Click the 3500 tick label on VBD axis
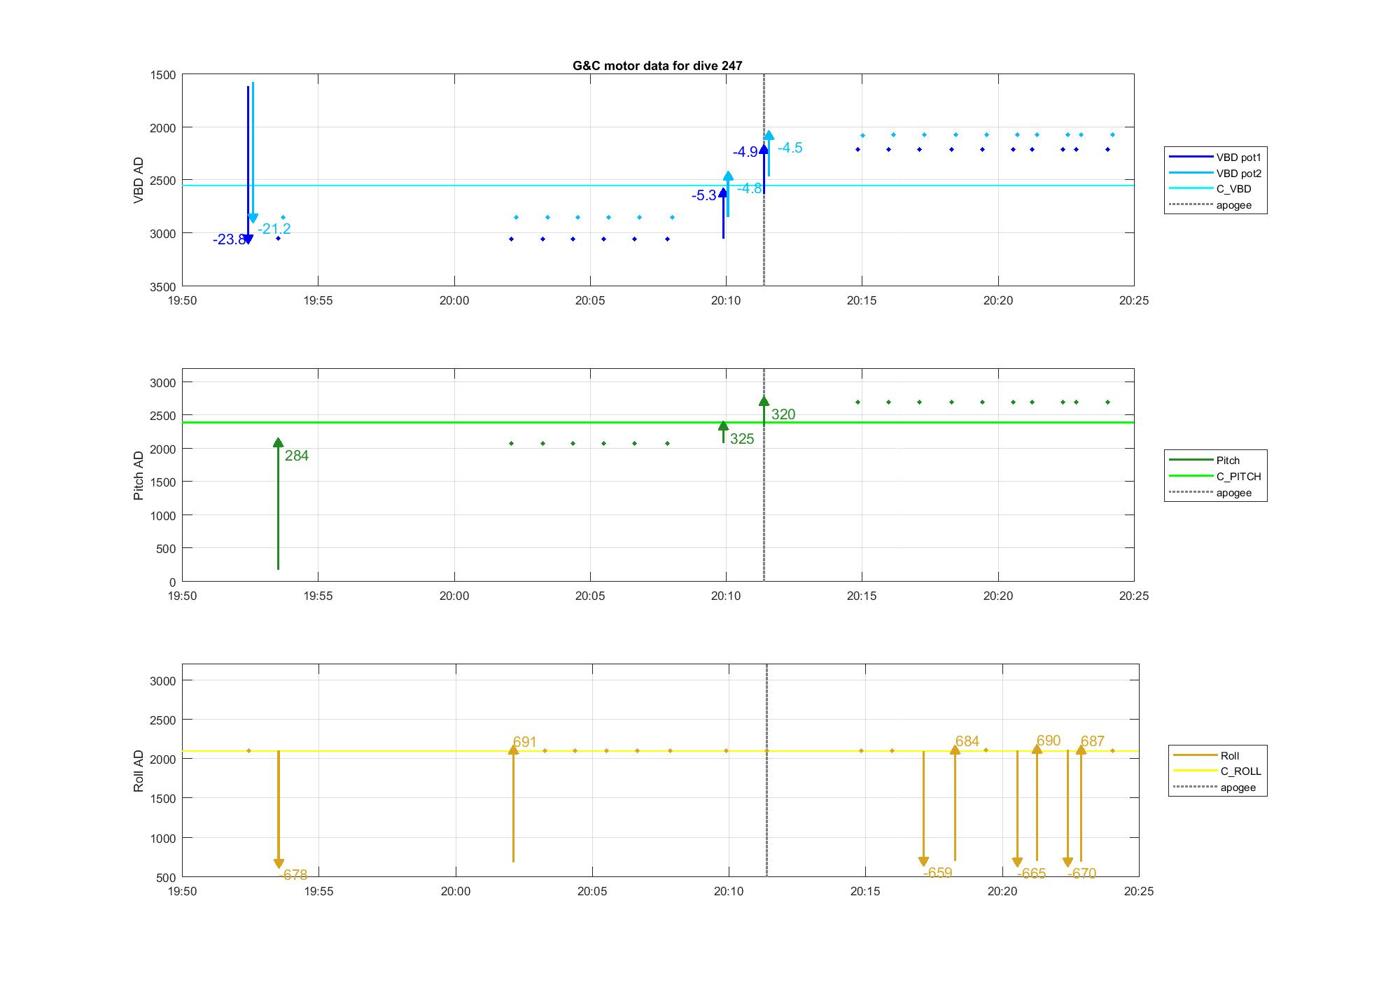 point(163,287)
